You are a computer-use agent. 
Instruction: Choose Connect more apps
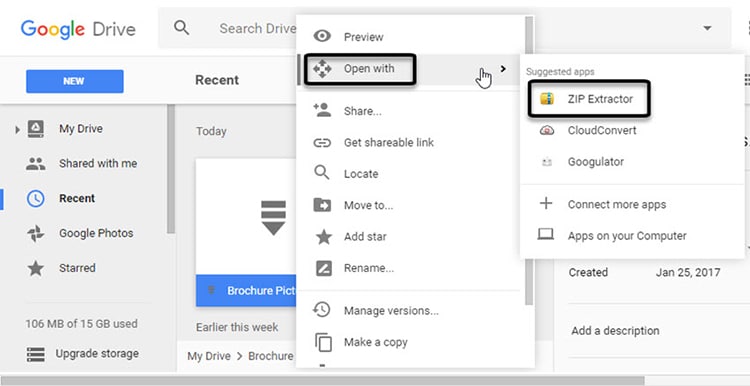(x=617, y=205)
